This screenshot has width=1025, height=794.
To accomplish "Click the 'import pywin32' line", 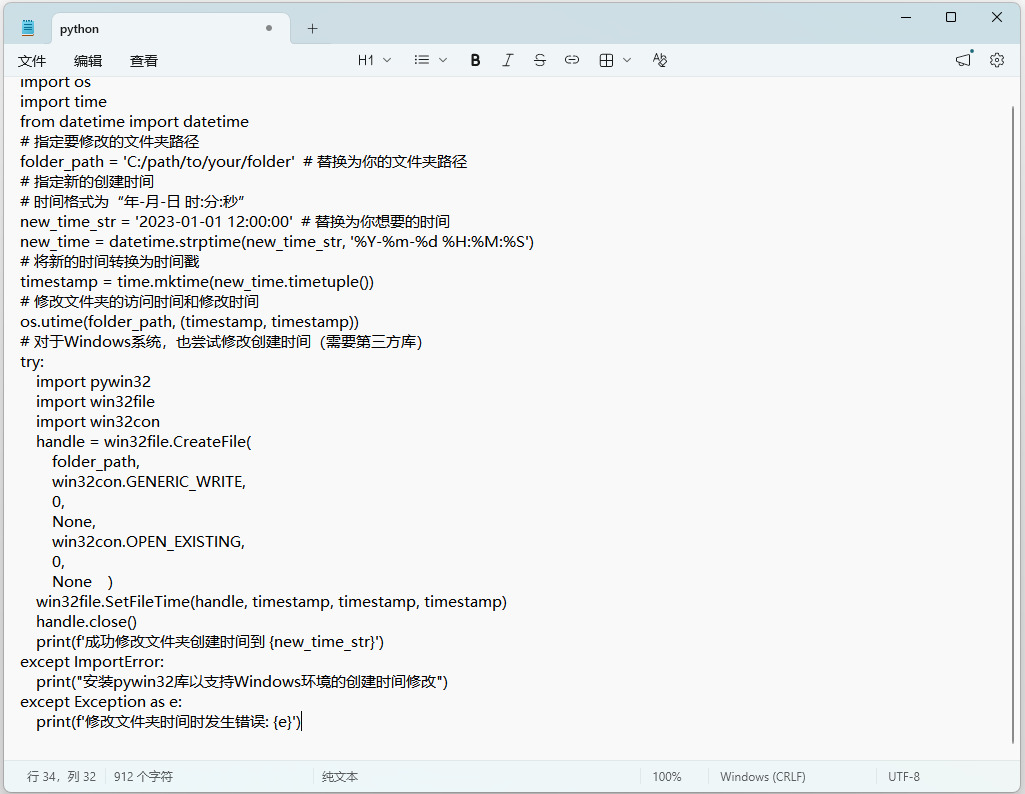I will point(93,382).
